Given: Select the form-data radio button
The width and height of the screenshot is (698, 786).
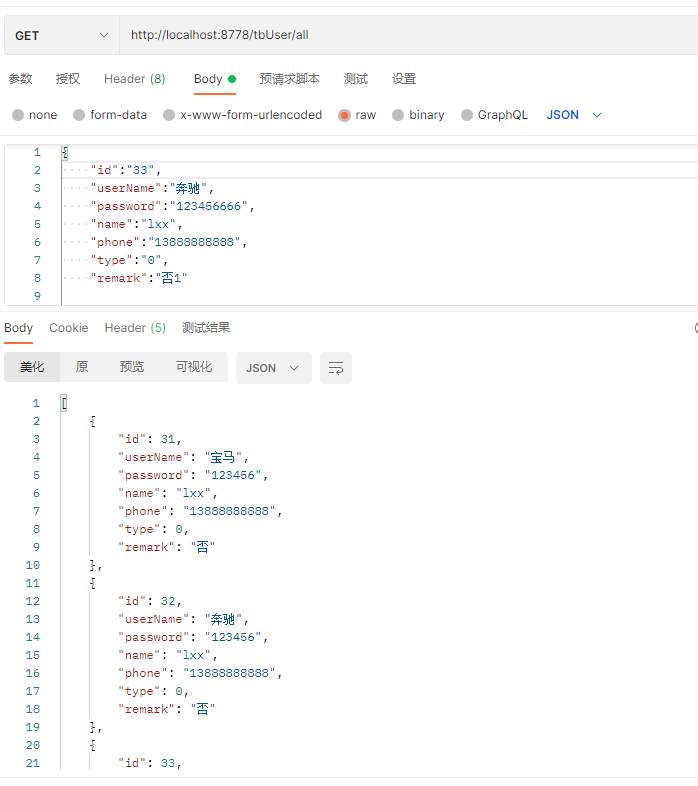Looking at the screenshot, I should (x=79, y=115).
